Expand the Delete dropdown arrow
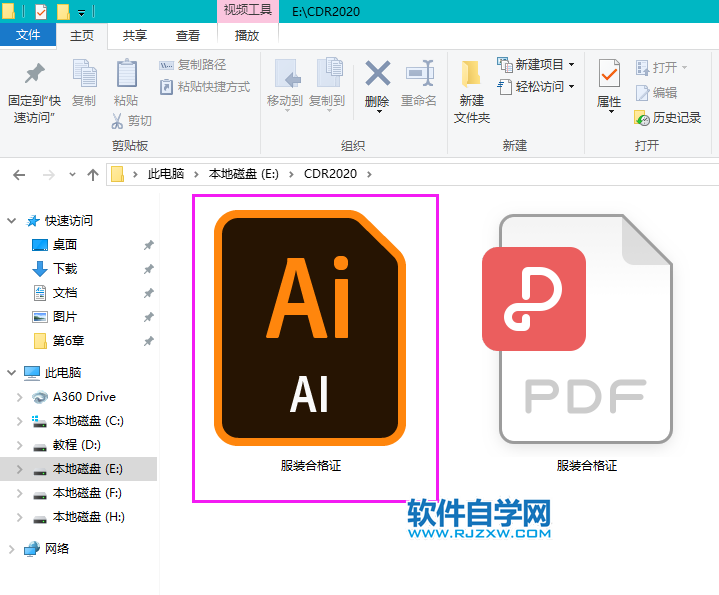 [379, 111]
